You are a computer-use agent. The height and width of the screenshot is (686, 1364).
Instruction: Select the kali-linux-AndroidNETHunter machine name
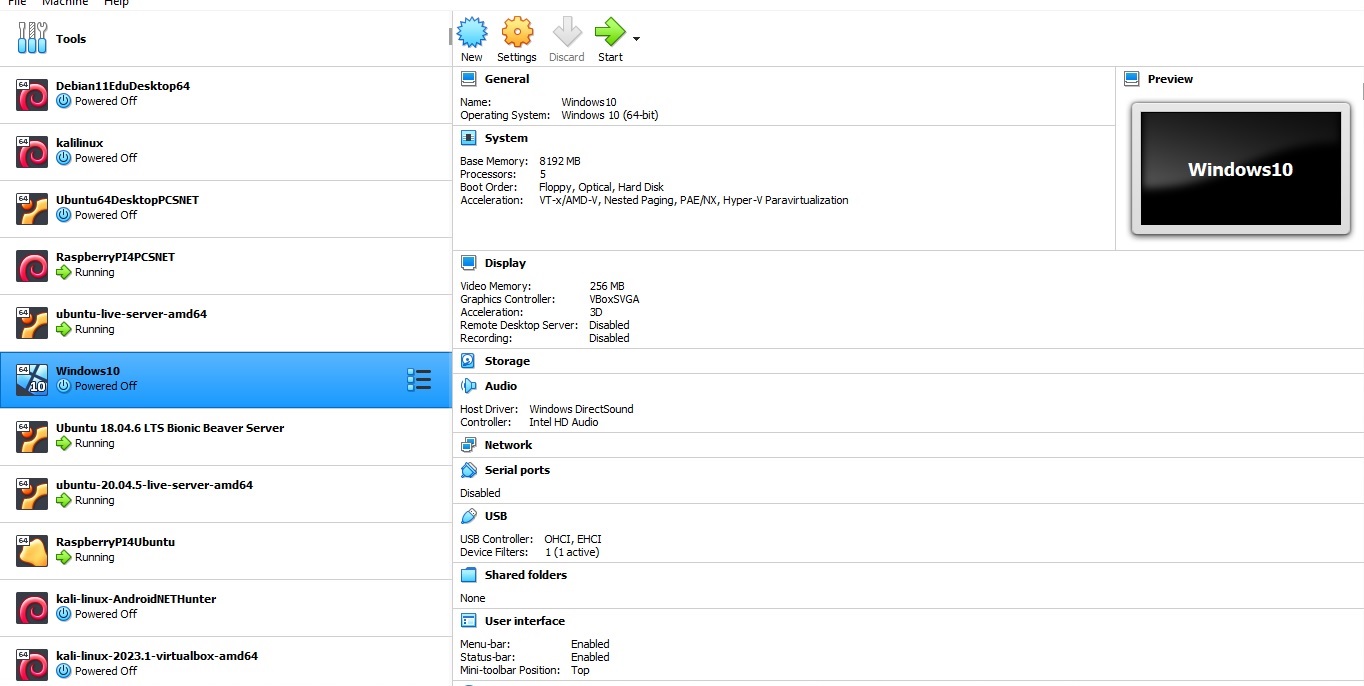pyautogui.click(x=136, y=599)
